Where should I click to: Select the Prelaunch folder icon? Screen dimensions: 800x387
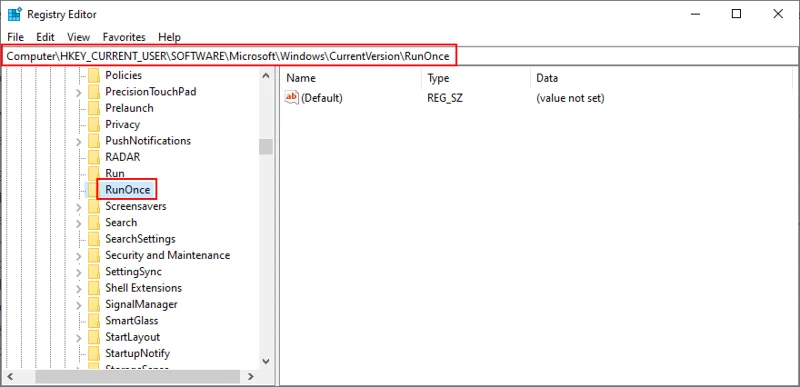(x=93, y=108)
